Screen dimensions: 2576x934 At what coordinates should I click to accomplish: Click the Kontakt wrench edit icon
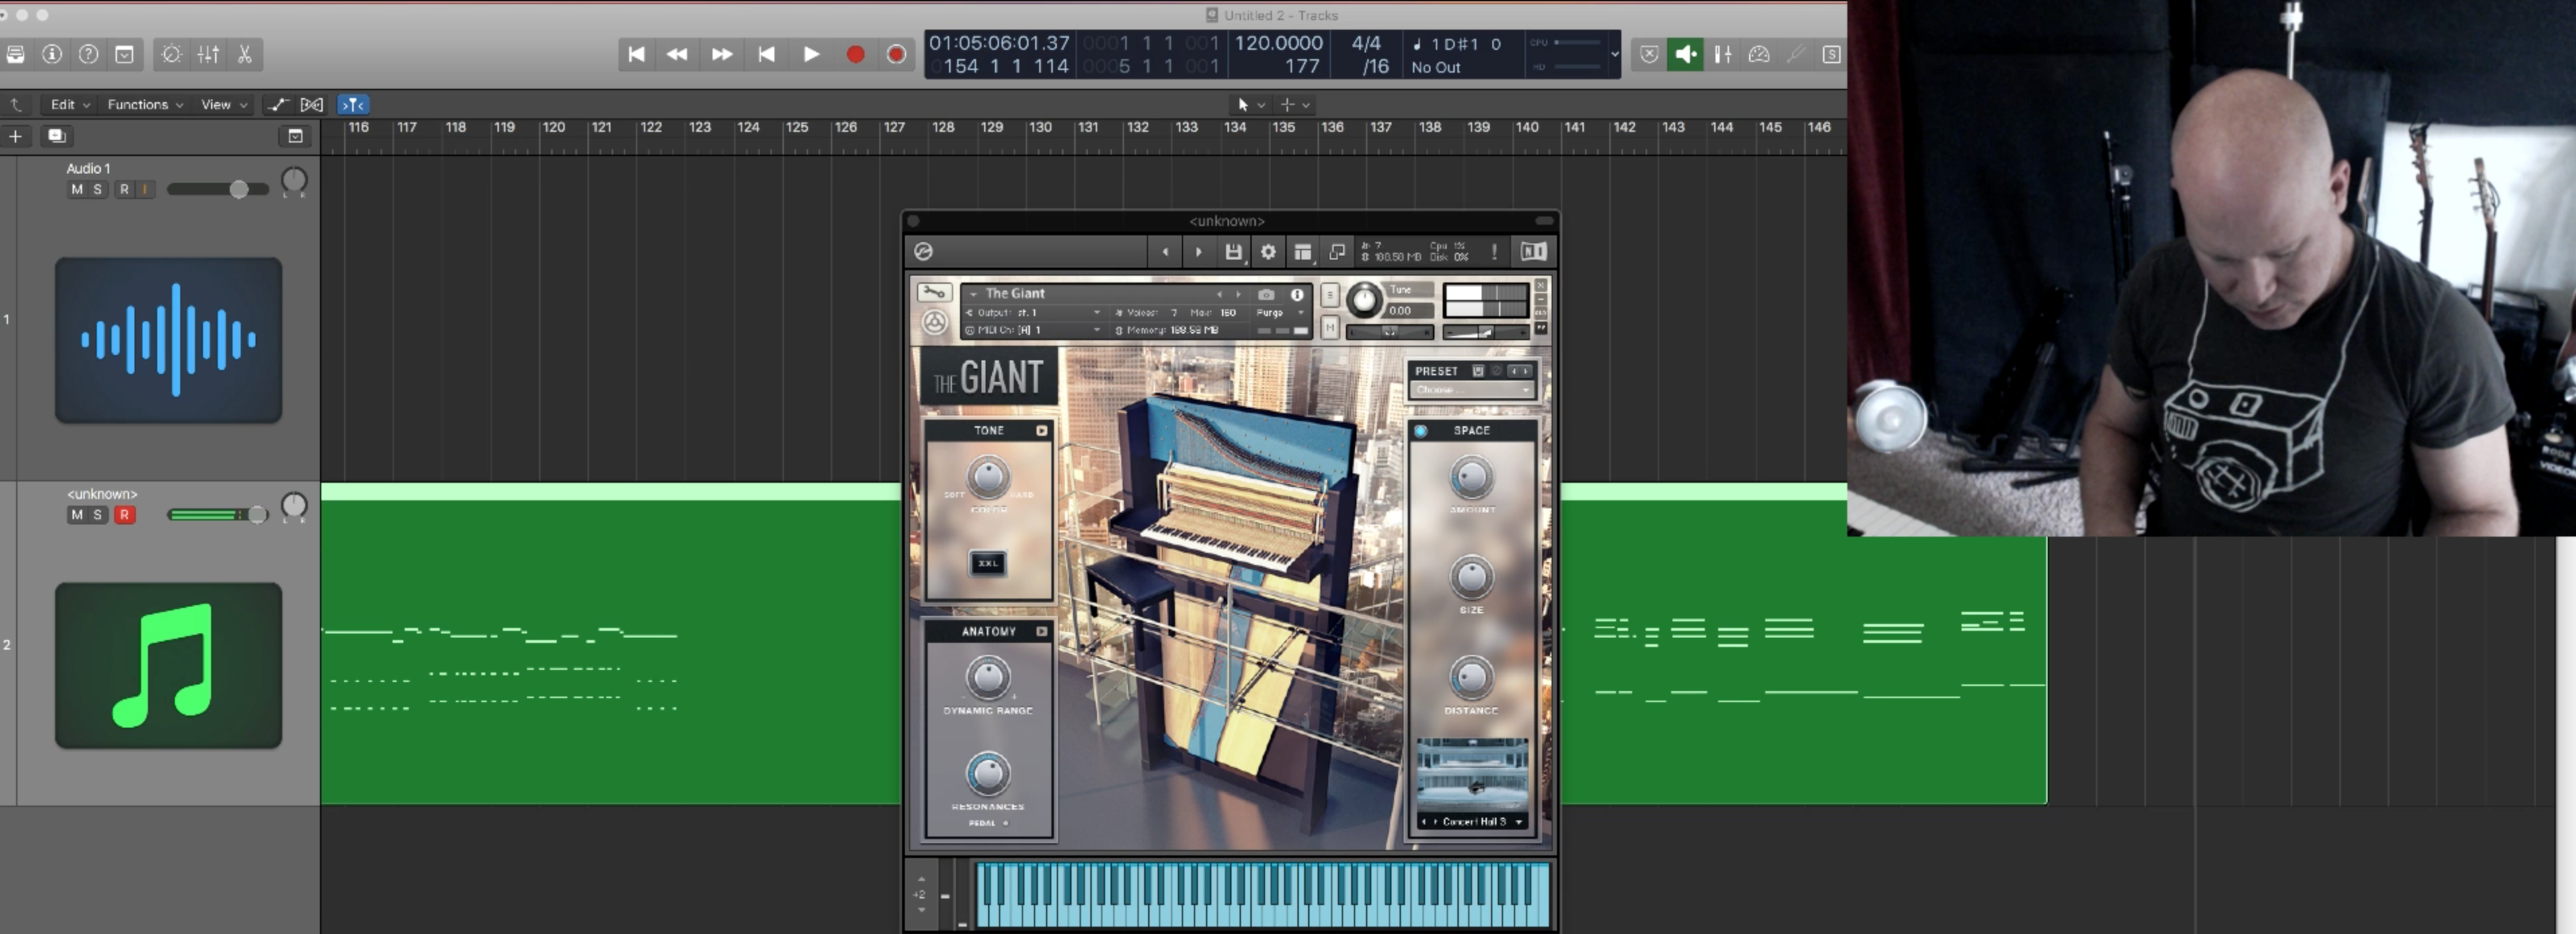pos(934,292)
